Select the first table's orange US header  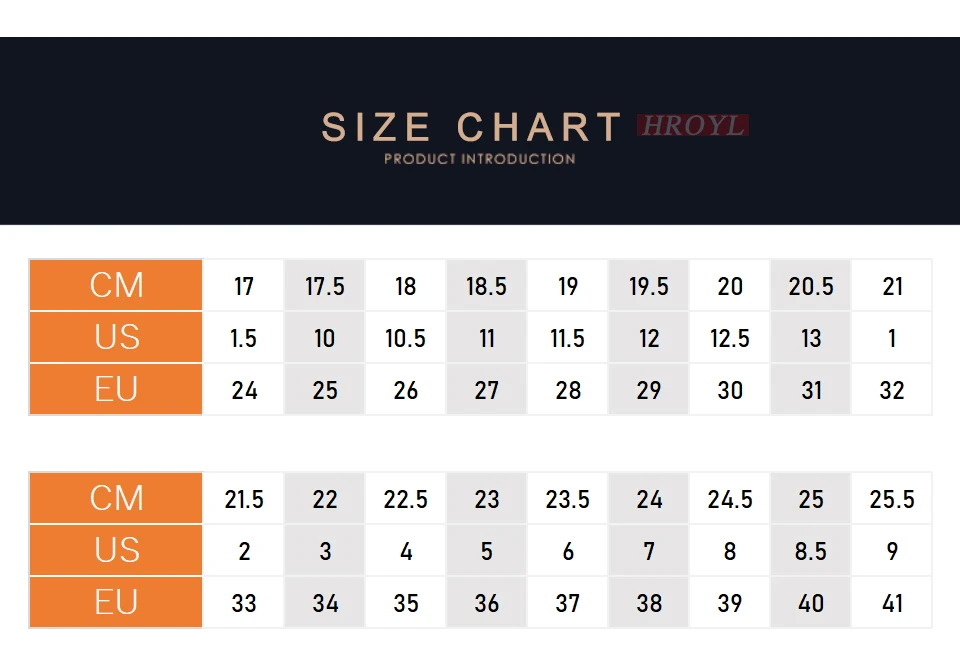[x=116, y=337]
